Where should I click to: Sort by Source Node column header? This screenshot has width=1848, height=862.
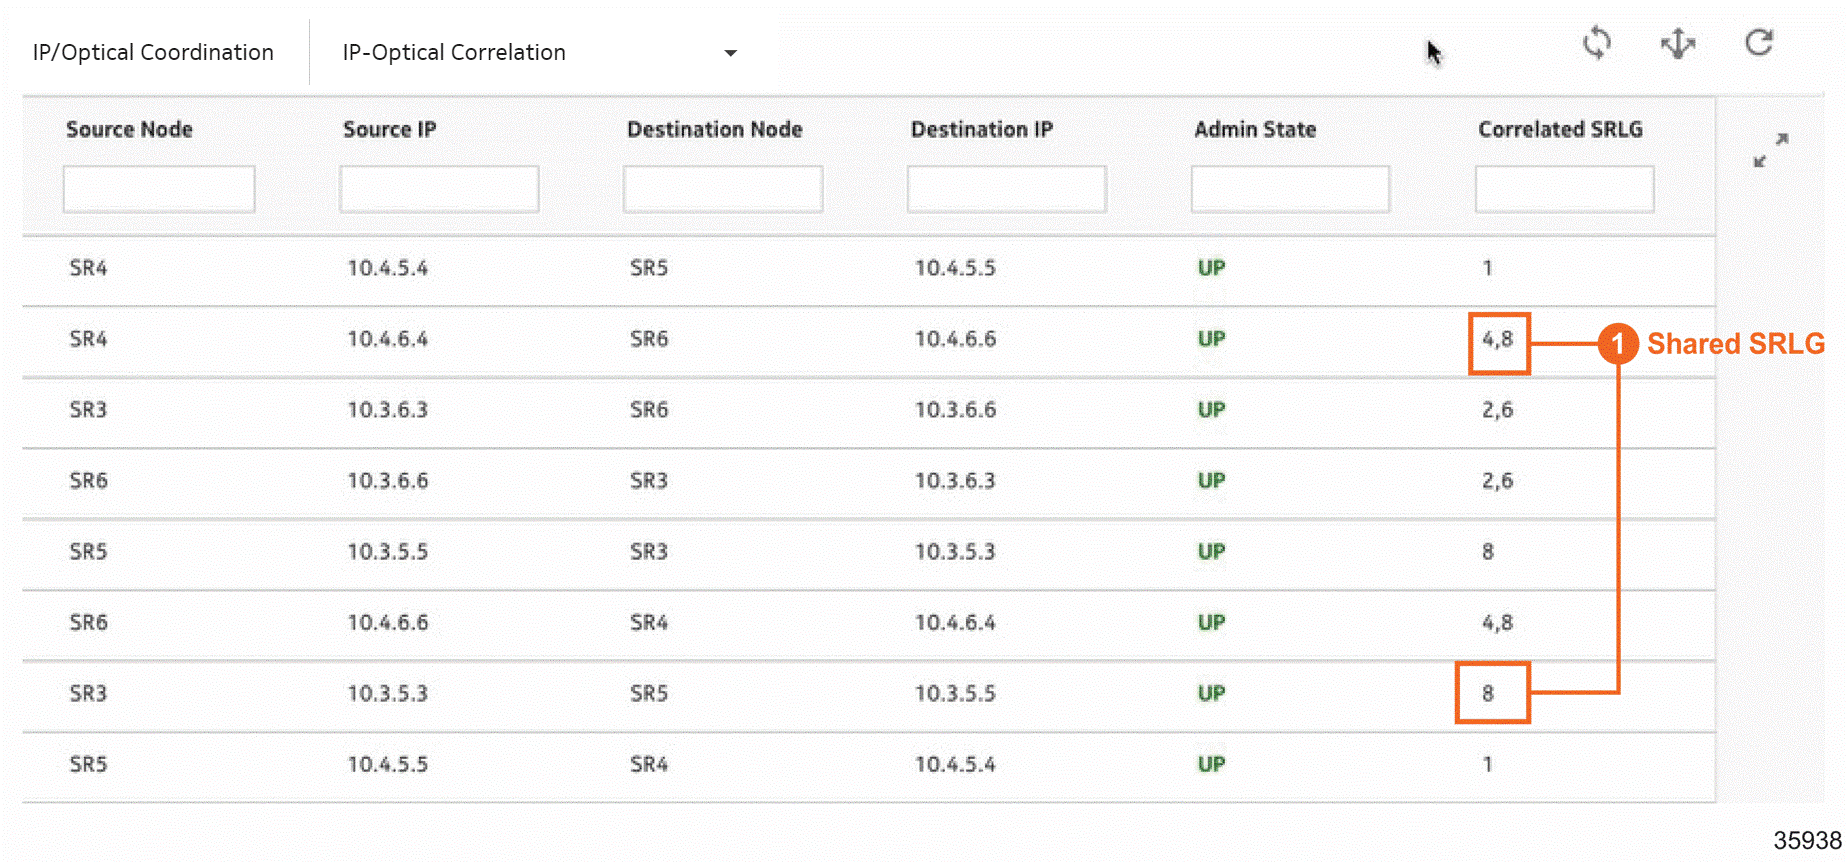point(129,129)
